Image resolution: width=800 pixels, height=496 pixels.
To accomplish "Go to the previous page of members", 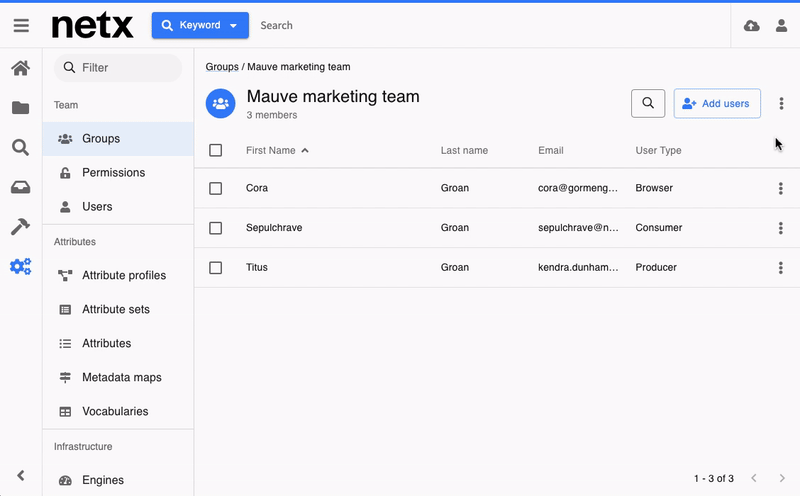I will pos(754,478).
